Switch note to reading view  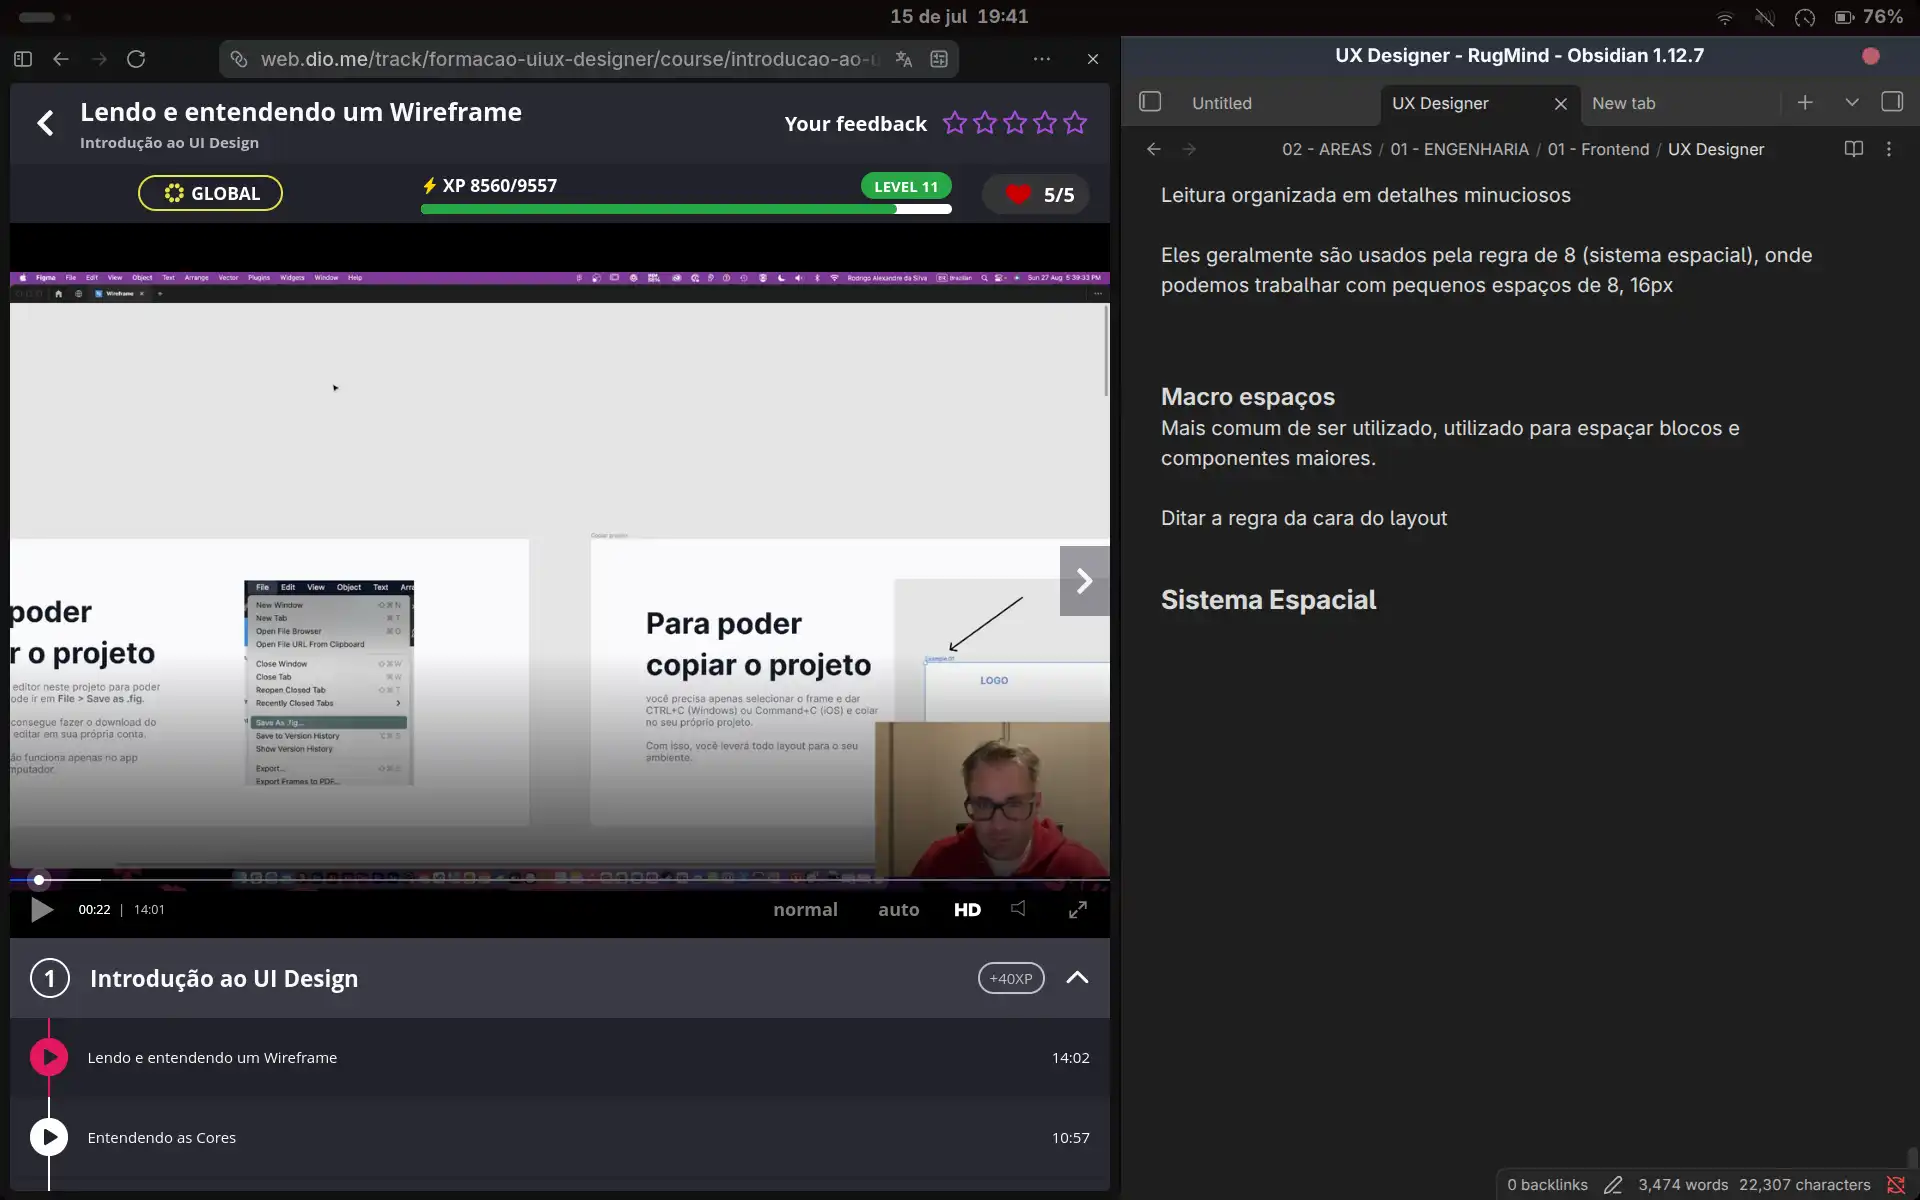[1853, 149]
